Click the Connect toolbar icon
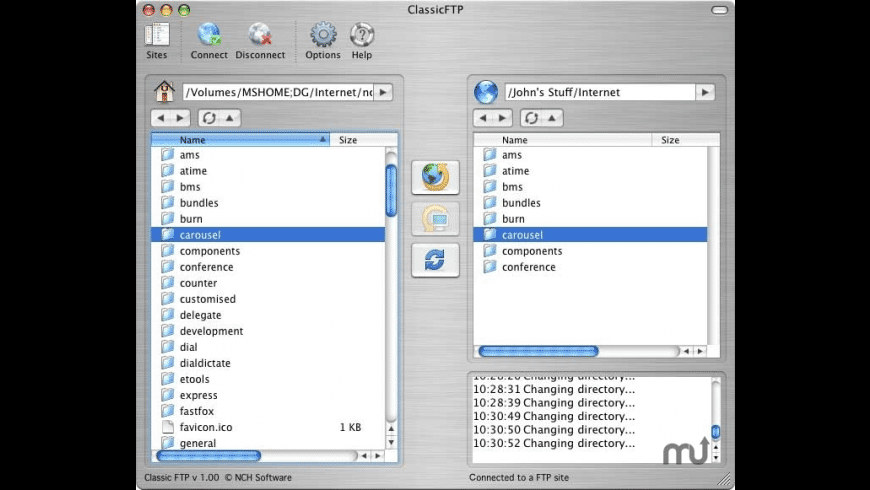 tap(209, 41)
